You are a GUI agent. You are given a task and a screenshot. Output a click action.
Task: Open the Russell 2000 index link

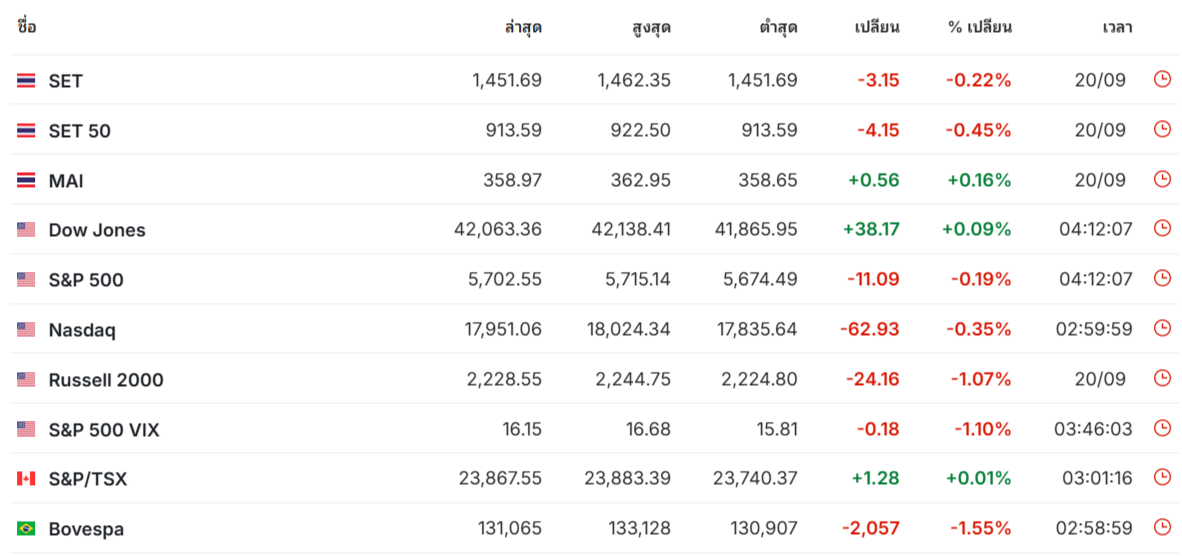106,380
